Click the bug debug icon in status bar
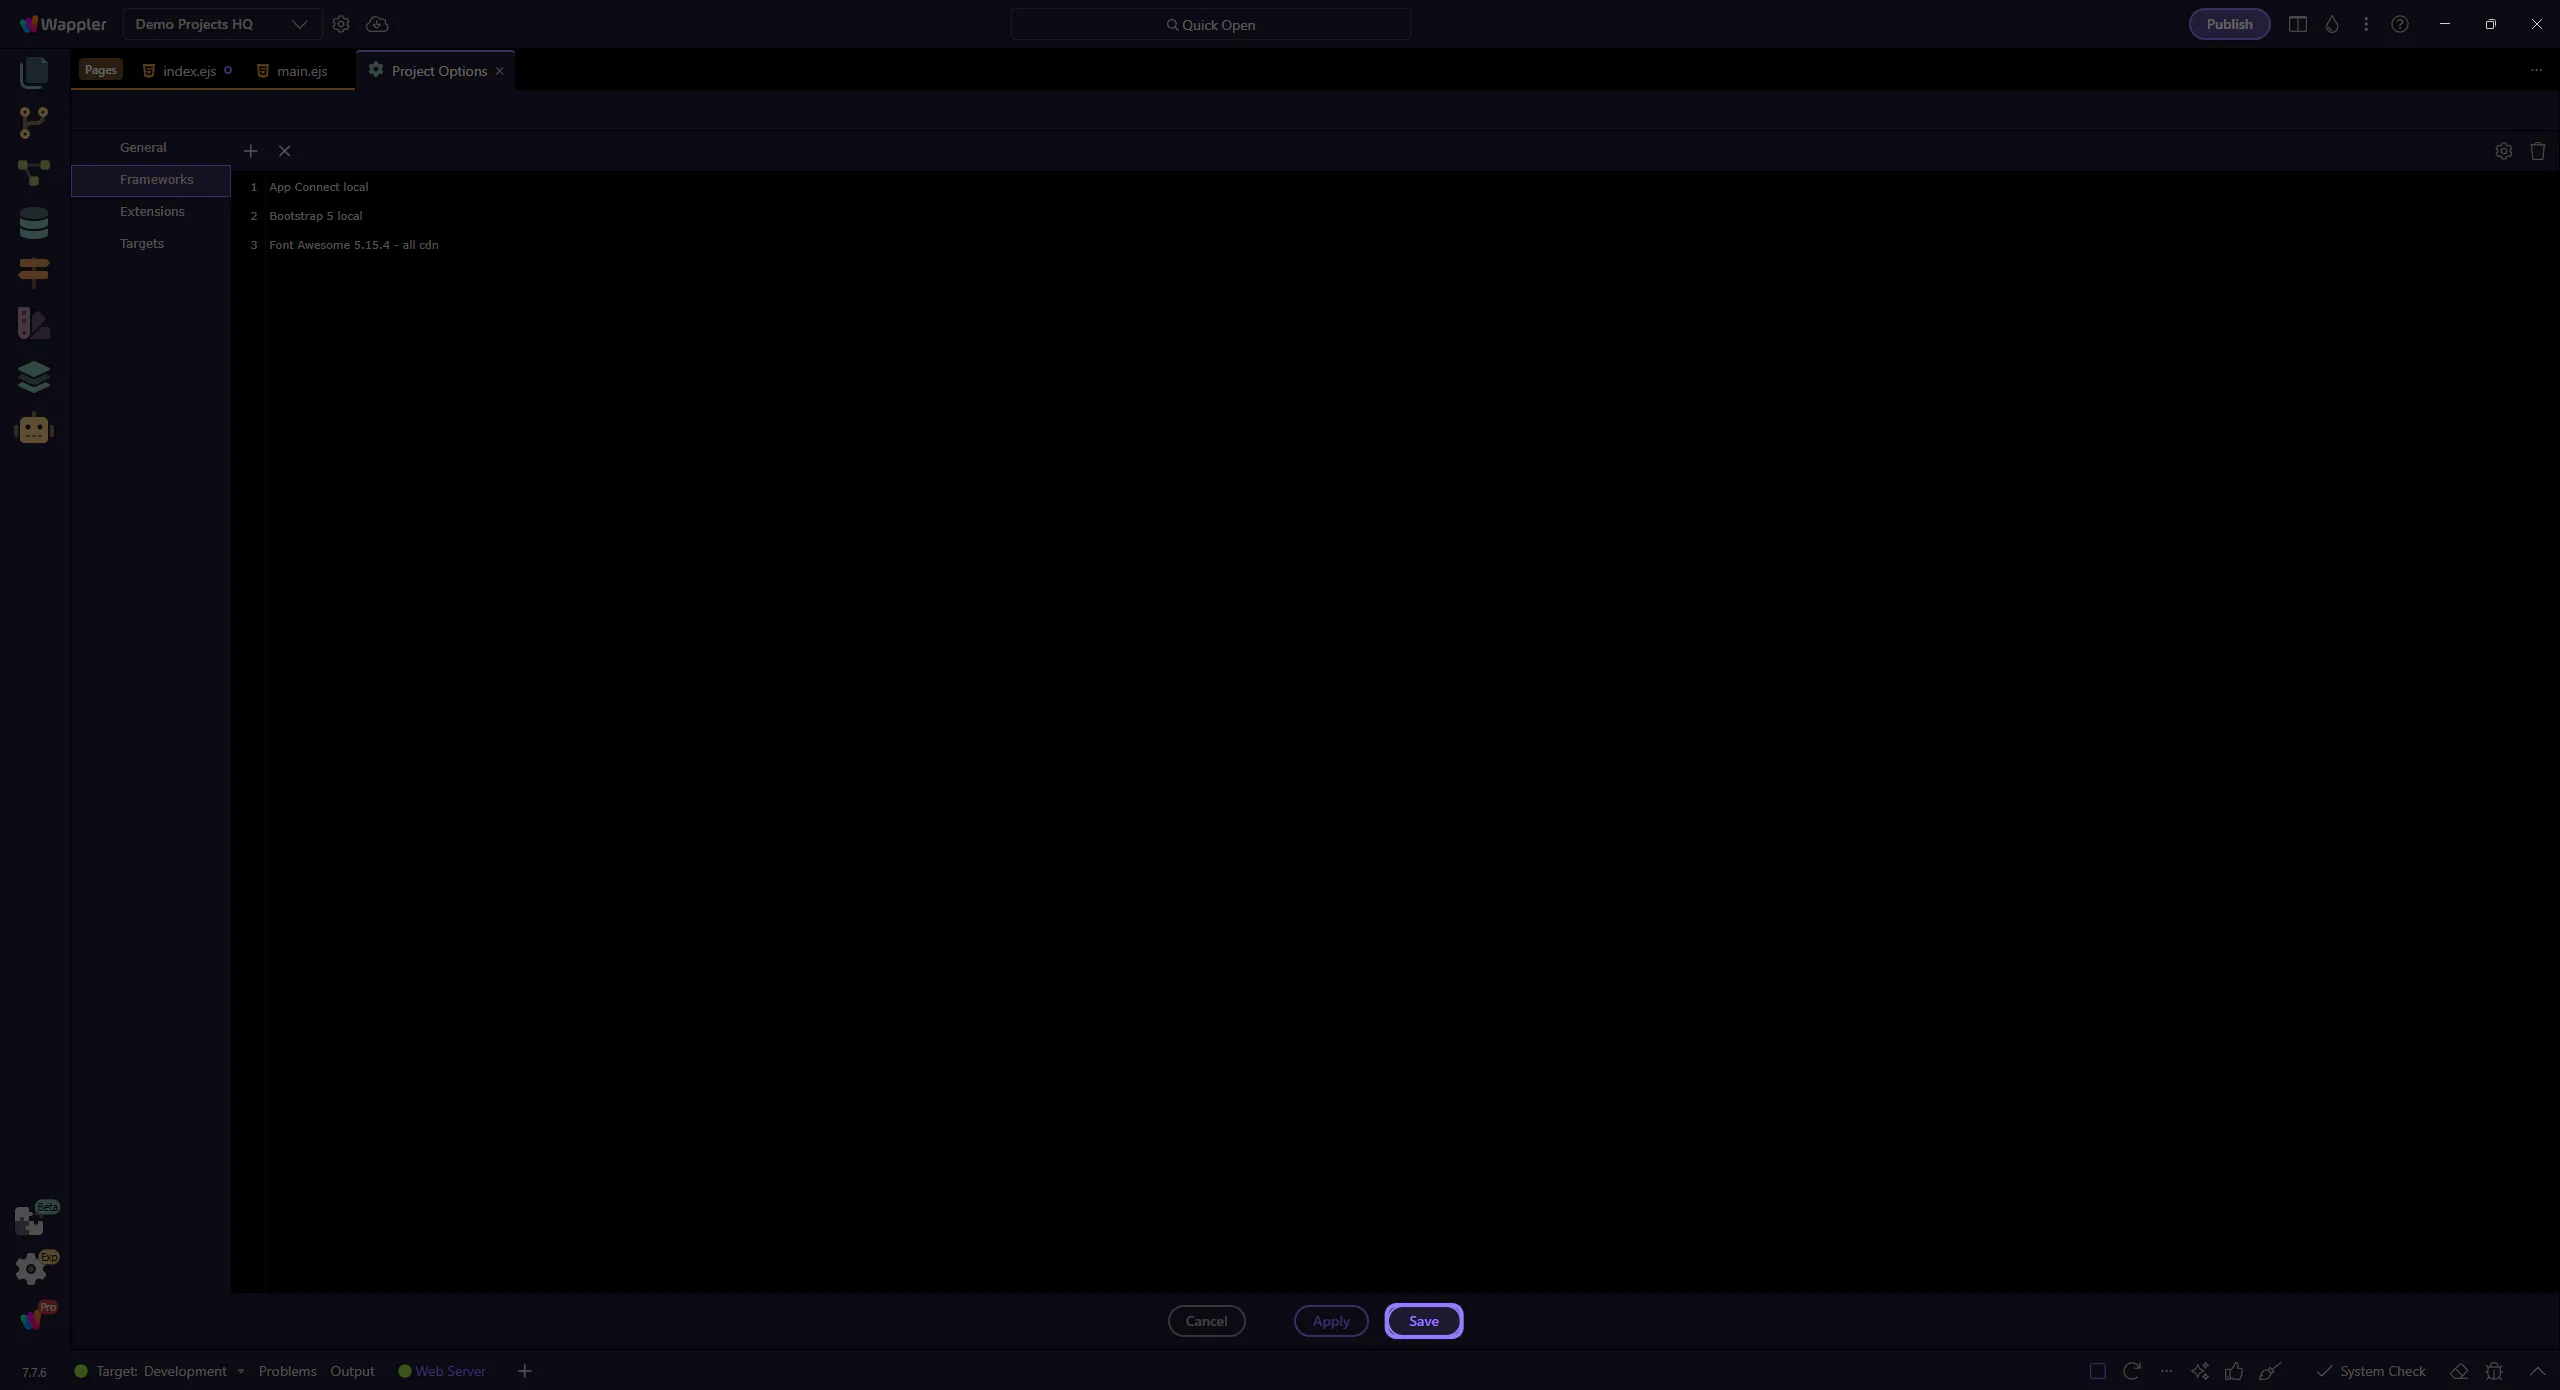Image resolution: width=2560 pixels, height=1390 pixels. click(x=2494, y=1371)
